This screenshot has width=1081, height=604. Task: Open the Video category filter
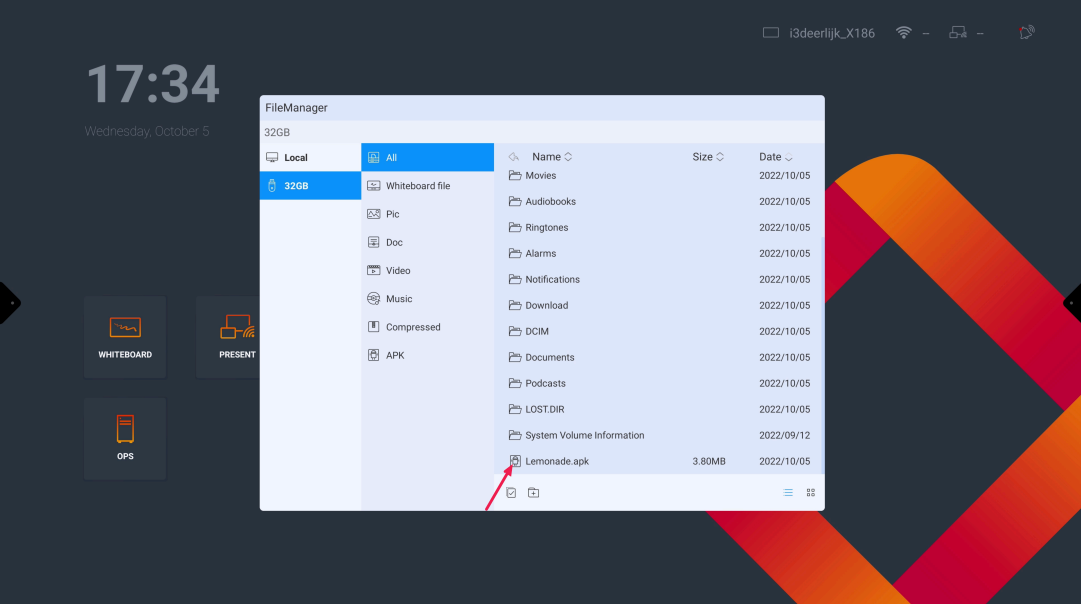(x=397, y=270)
